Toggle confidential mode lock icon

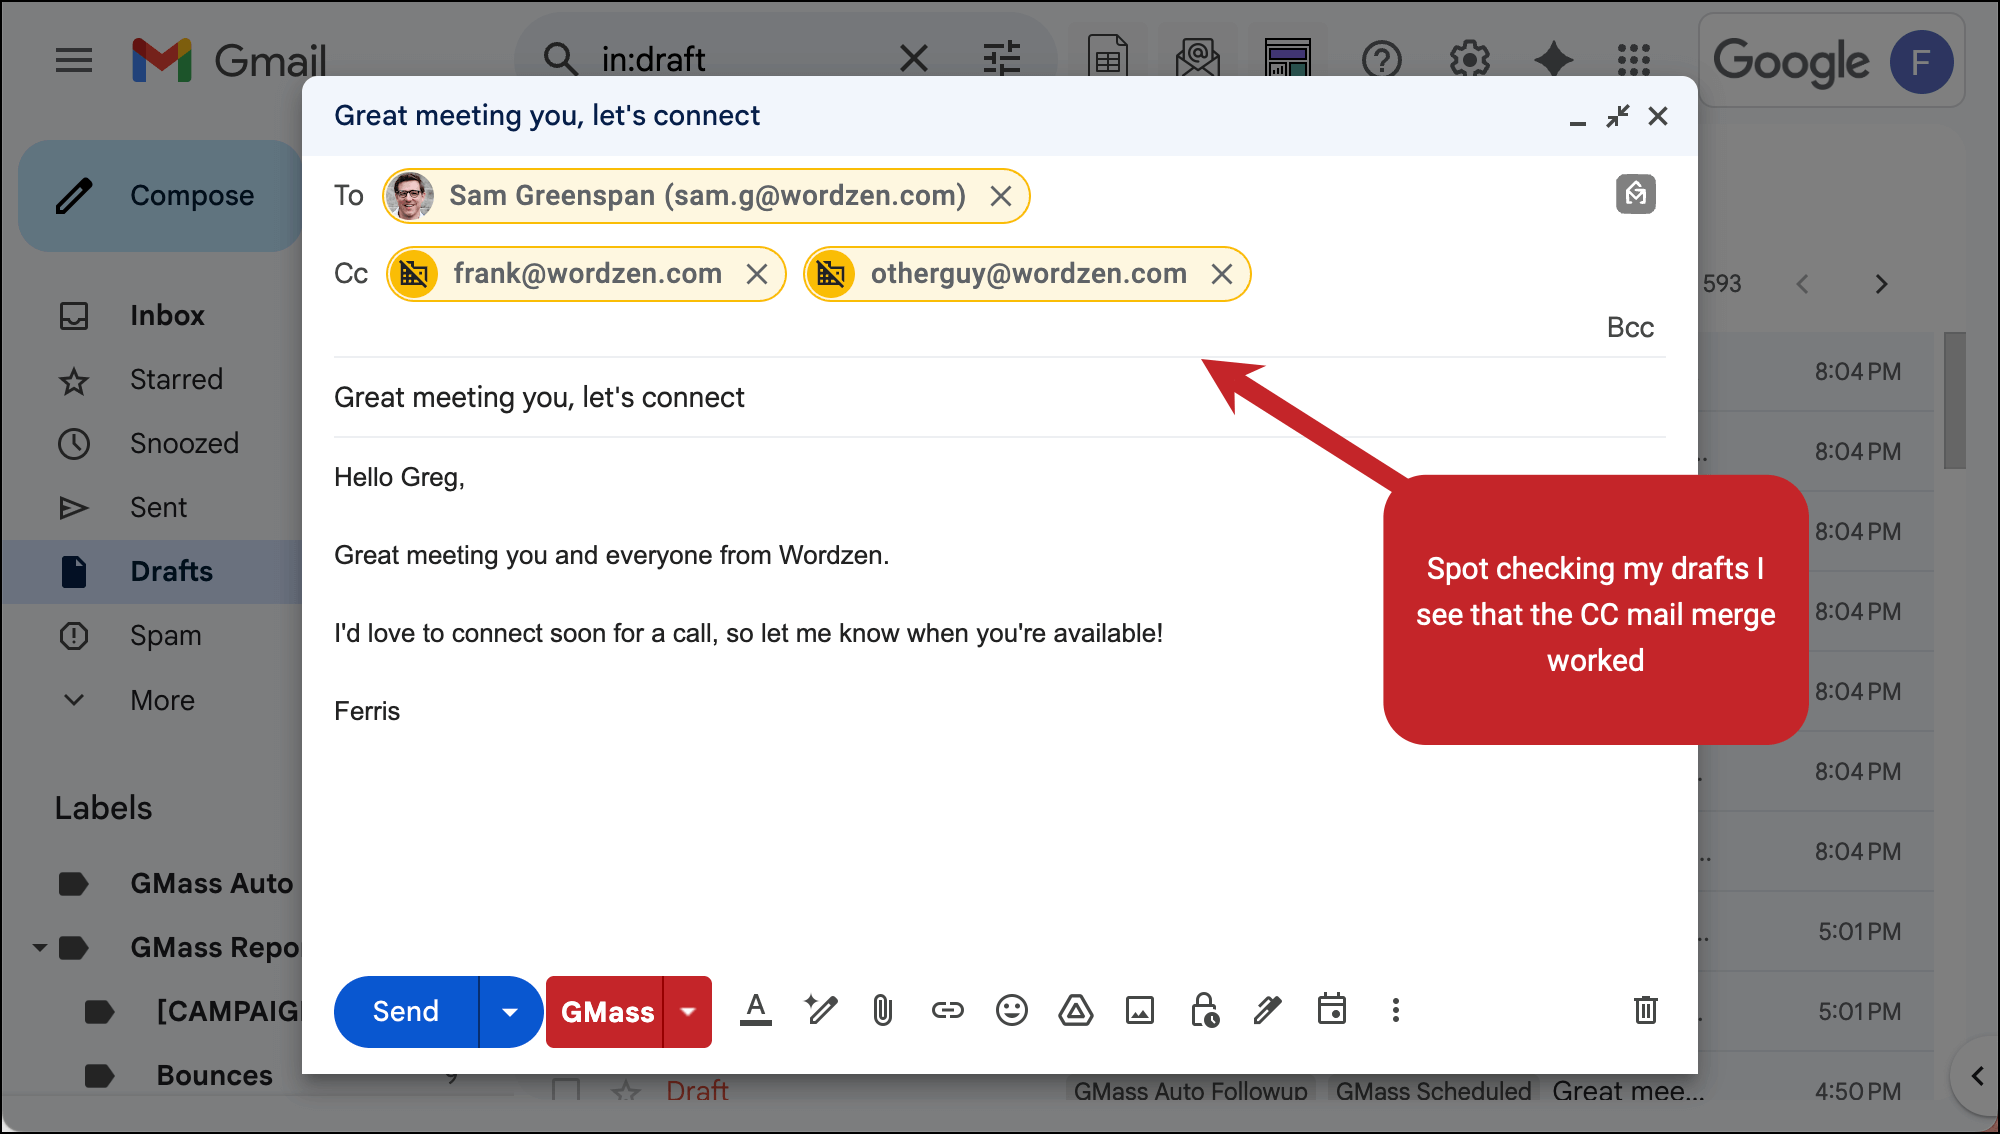coord(1204,1011)
